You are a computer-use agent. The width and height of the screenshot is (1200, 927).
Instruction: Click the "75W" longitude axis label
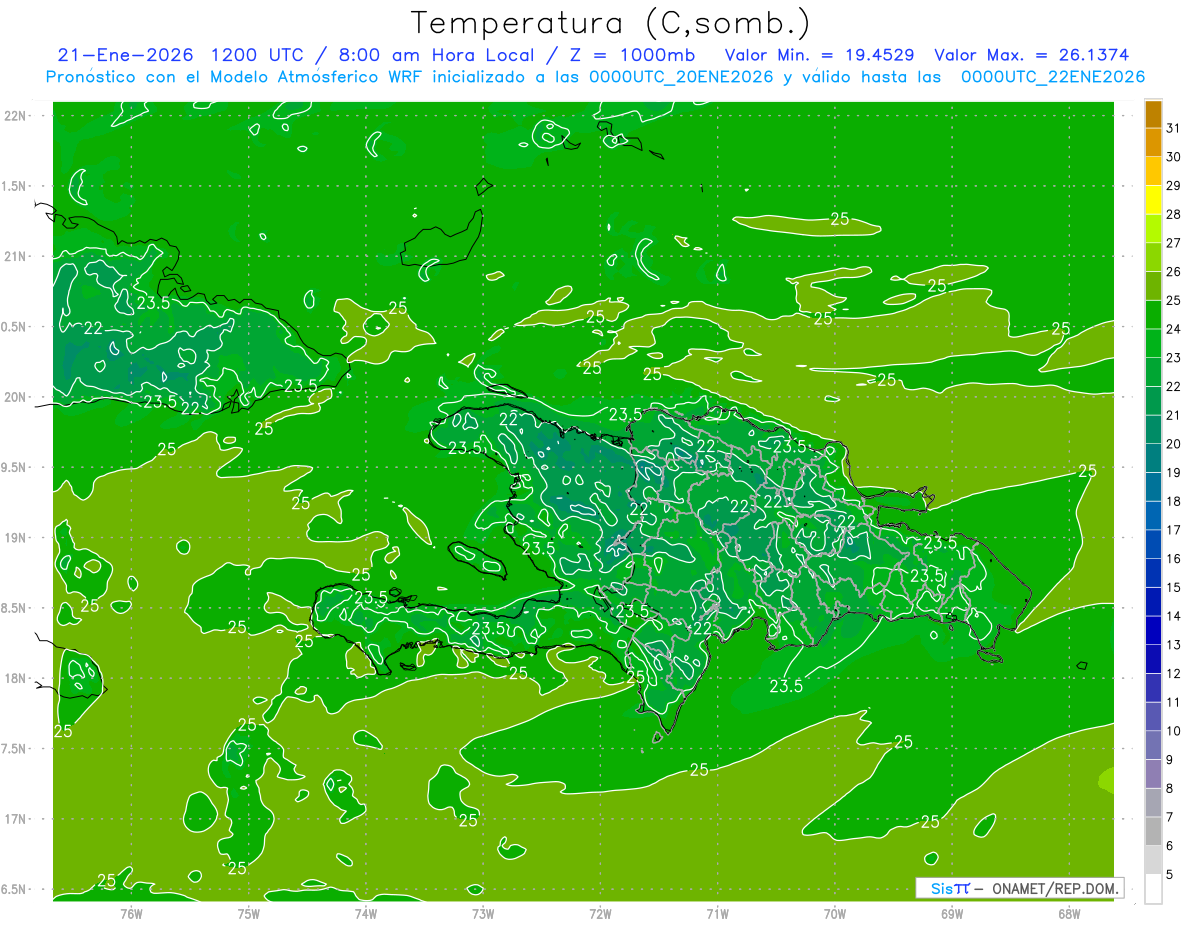(249, 913)
